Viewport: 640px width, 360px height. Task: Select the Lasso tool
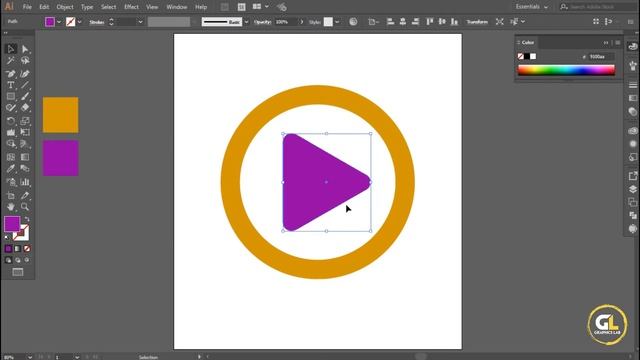tap(25, 61)
